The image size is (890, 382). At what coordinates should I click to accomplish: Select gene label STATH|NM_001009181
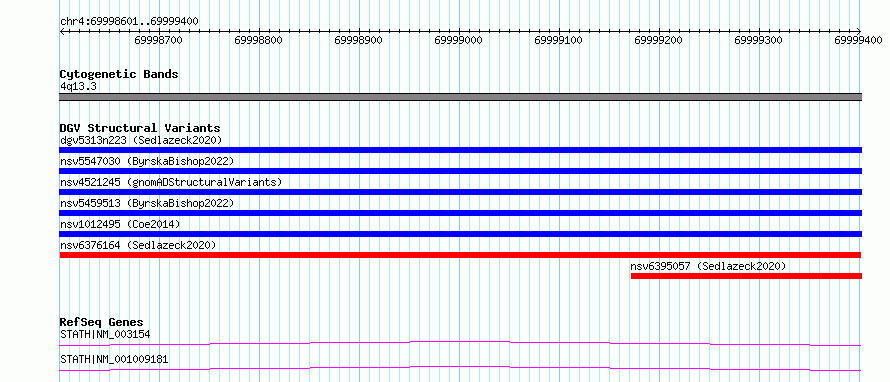(x=114, y=360)
